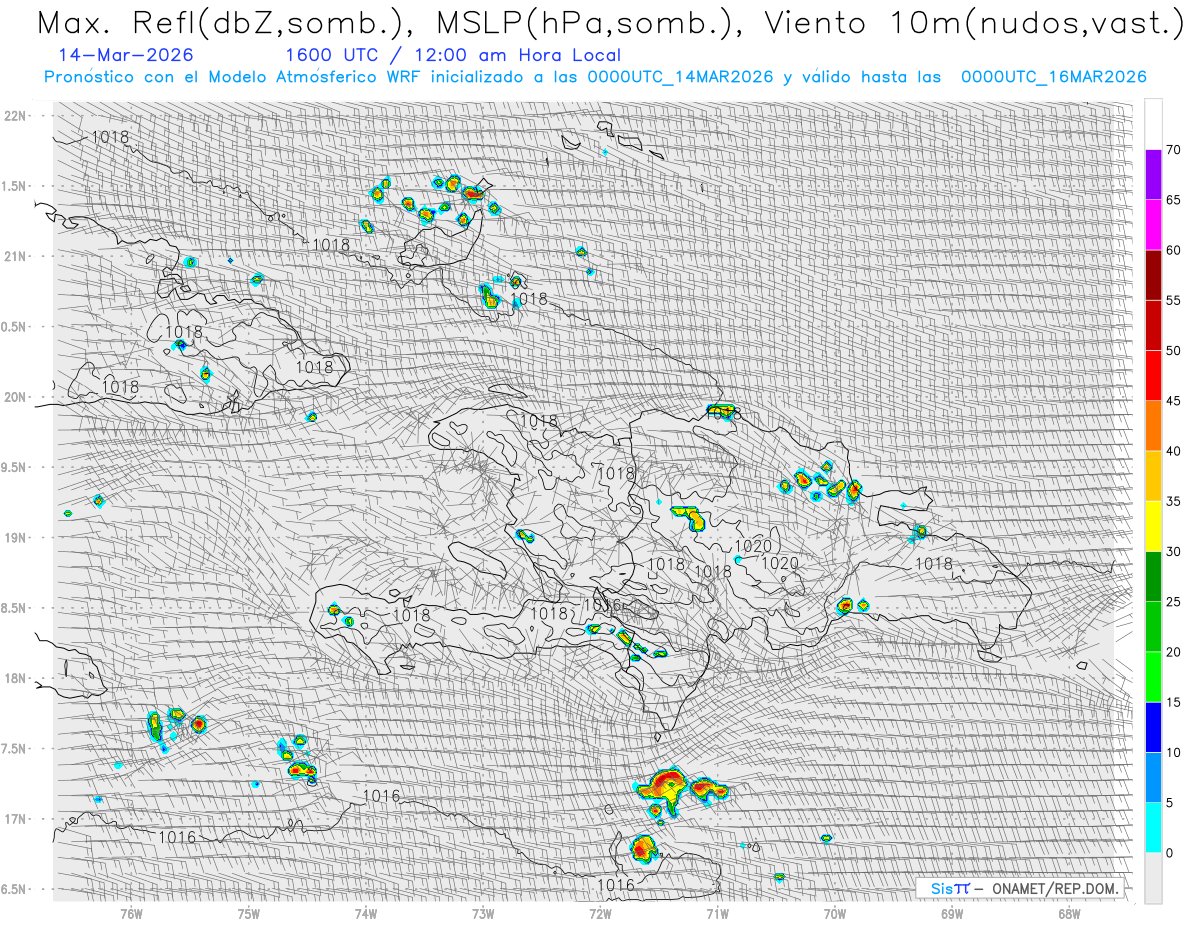Click the '8.5N' axis tick label

(14, 608)
